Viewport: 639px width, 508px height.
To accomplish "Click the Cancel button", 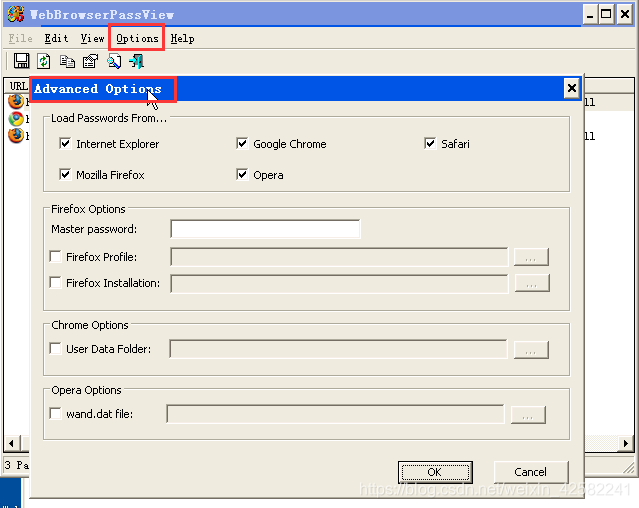I will [x=531, y=472].
